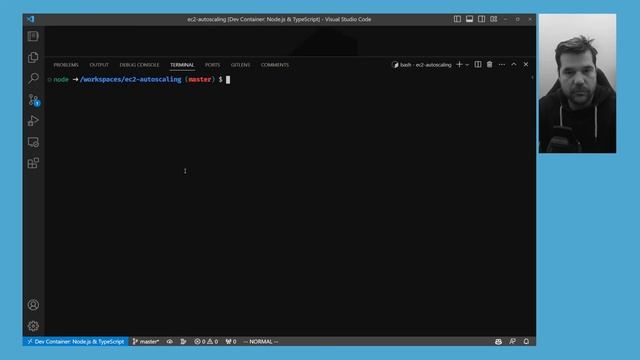This screenshot has height=360, width=640.
Task: Toggle secondary side bar layout icon
Action: [482, 19]
